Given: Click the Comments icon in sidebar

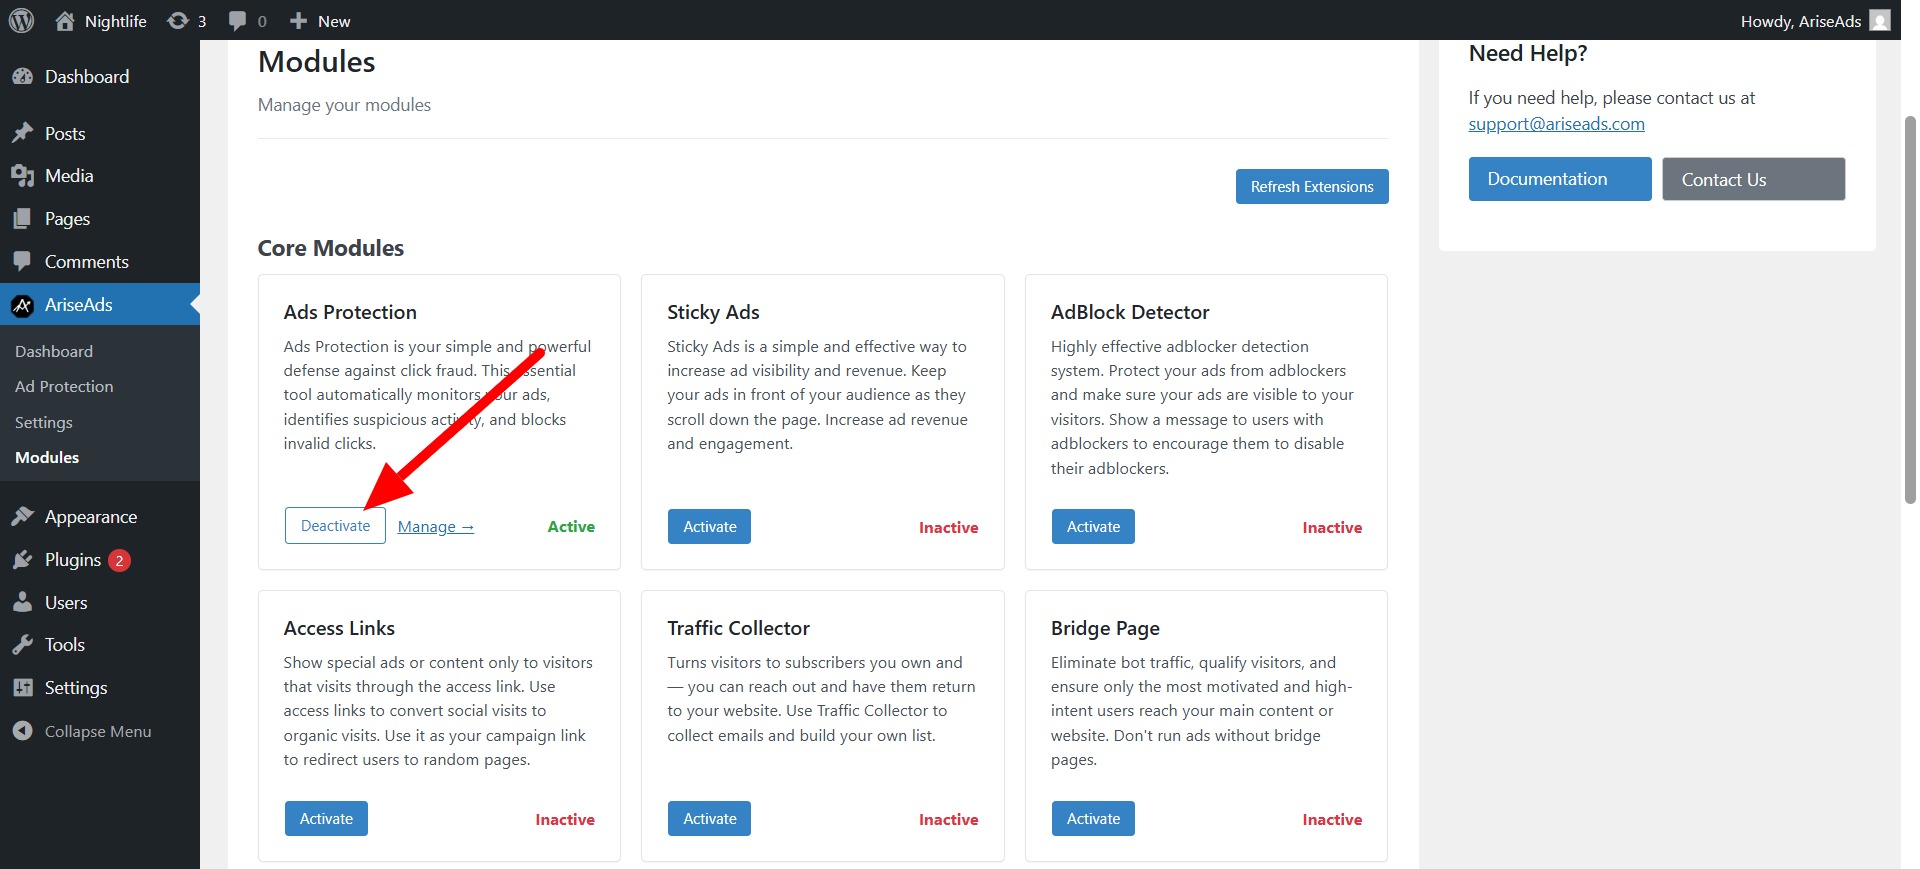Looking at the screenshot, I should point(22,261).
